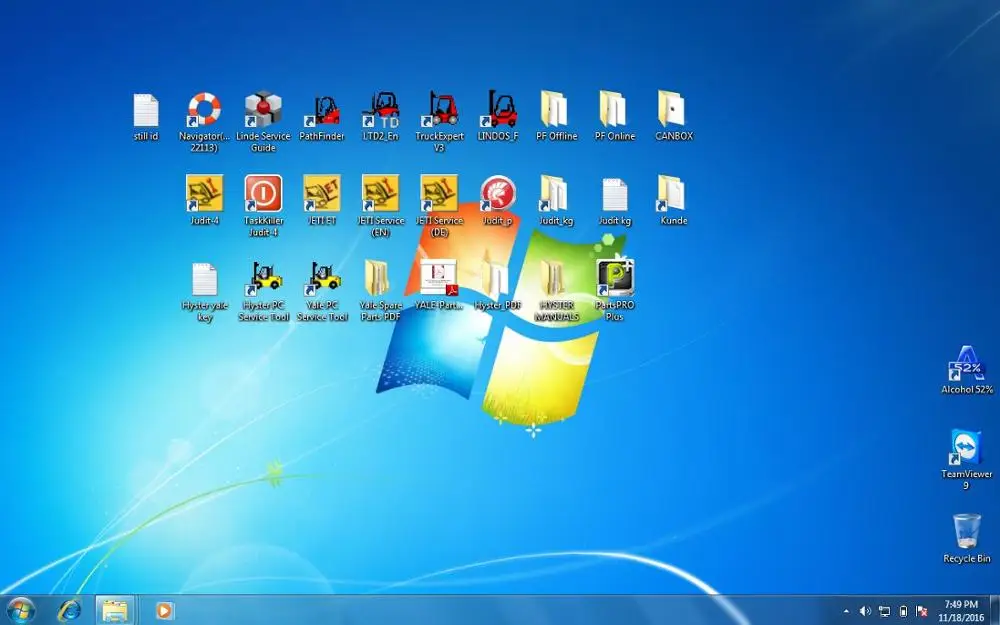This screenshot has height=625, width=1000.
Task: Select the Hyster PC Service Tool icon
Action: point(263,278)
